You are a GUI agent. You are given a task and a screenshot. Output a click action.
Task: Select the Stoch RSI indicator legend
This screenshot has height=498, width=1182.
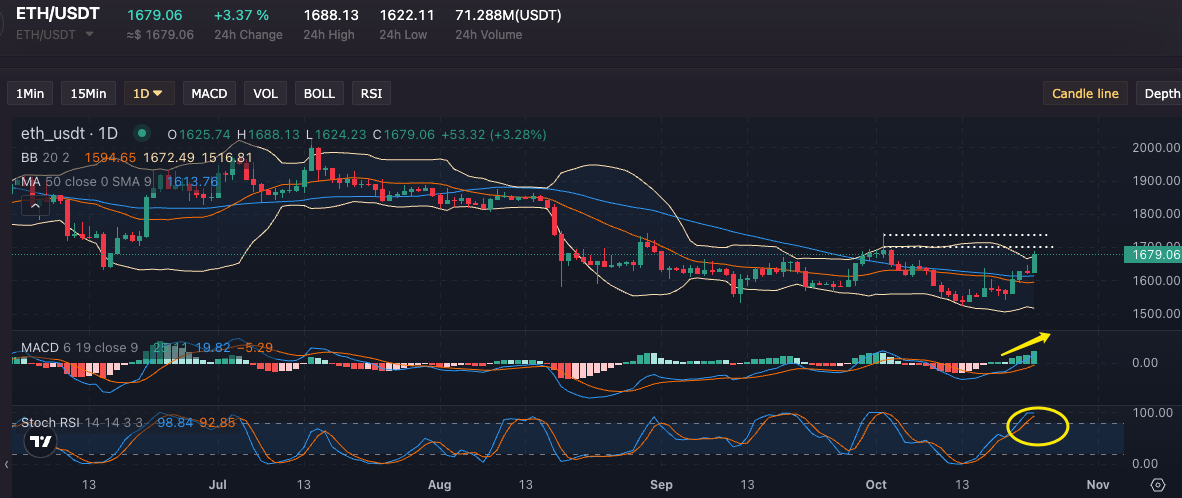52,423
